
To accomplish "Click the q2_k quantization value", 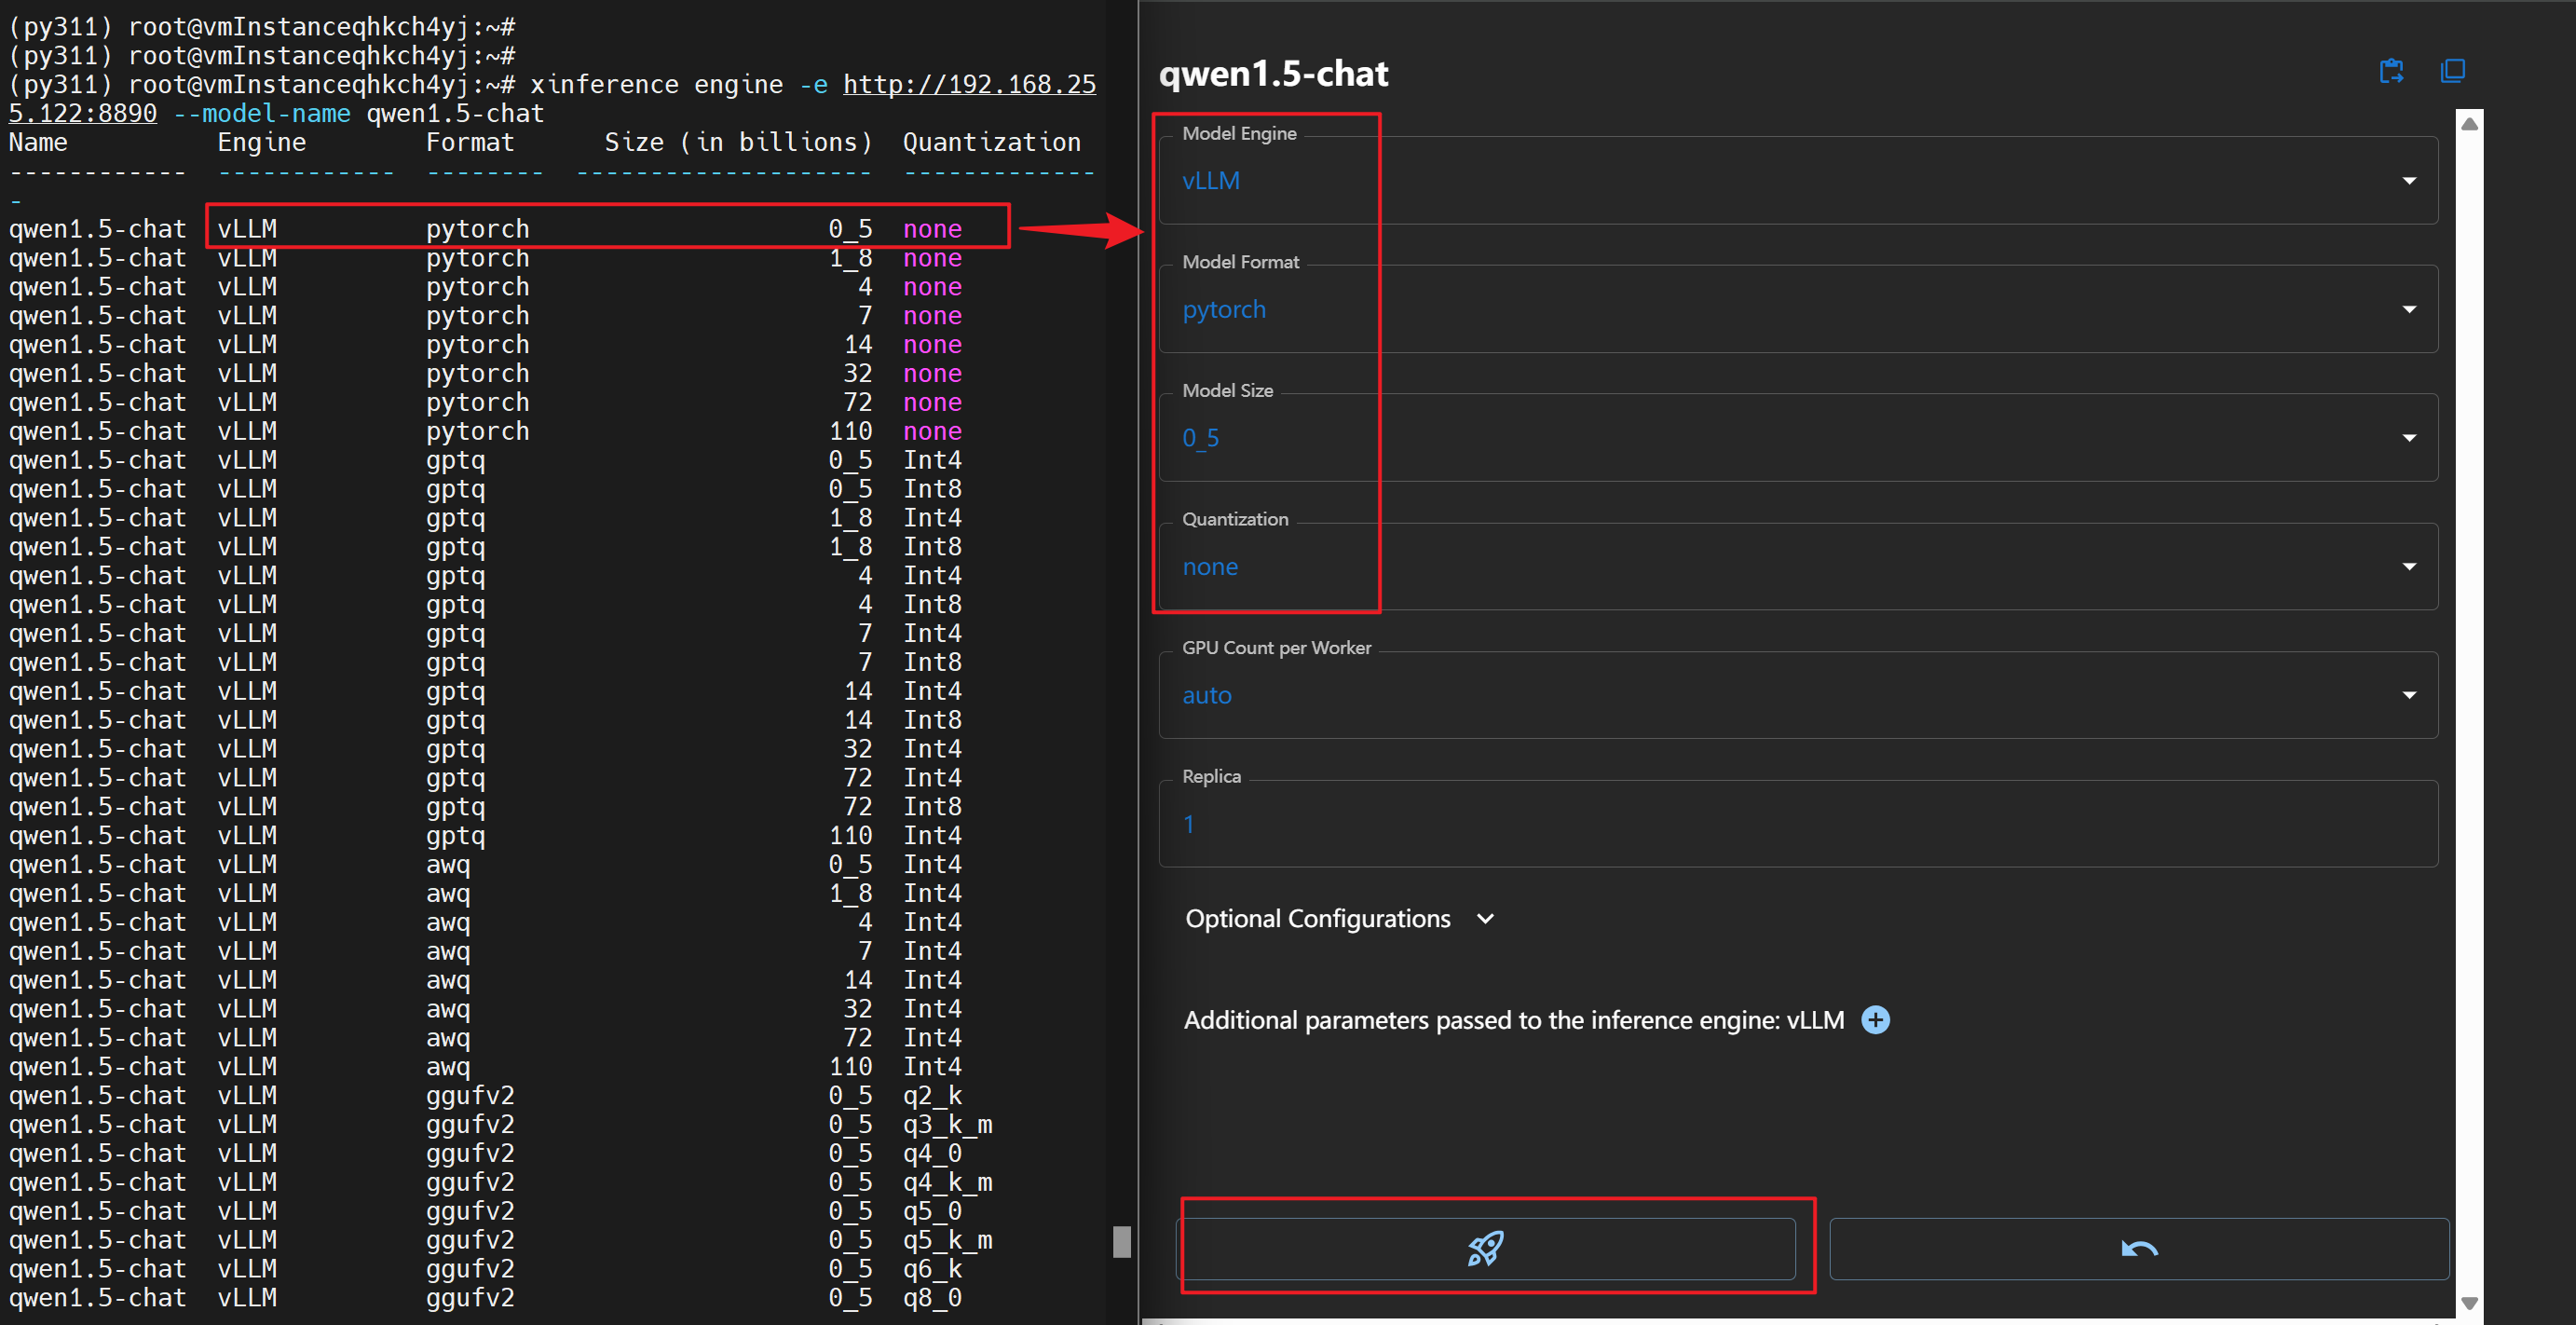I will coord(932,1095).
